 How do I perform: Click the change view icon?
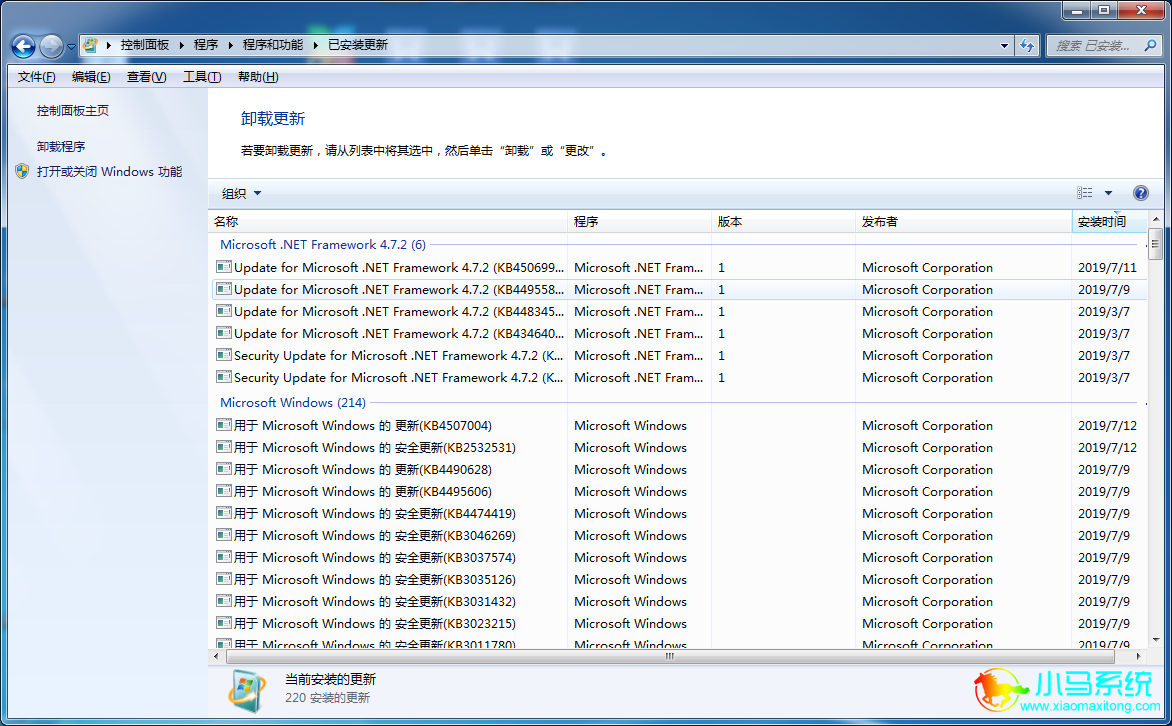[x=1085, y=193]
